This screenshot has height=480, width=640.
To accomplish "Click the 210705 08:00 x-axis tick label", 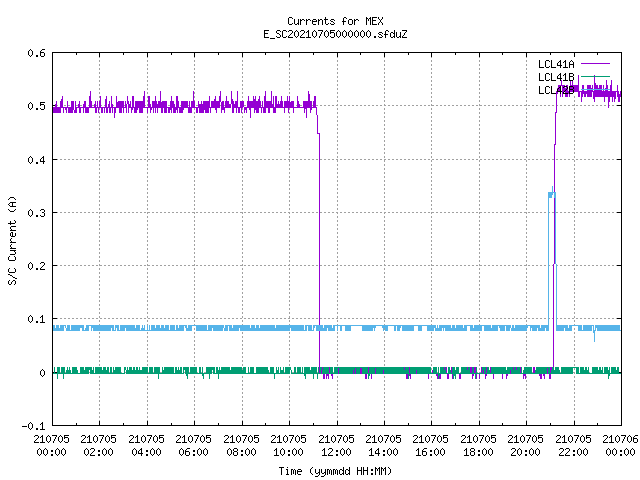I will [241, 445].
